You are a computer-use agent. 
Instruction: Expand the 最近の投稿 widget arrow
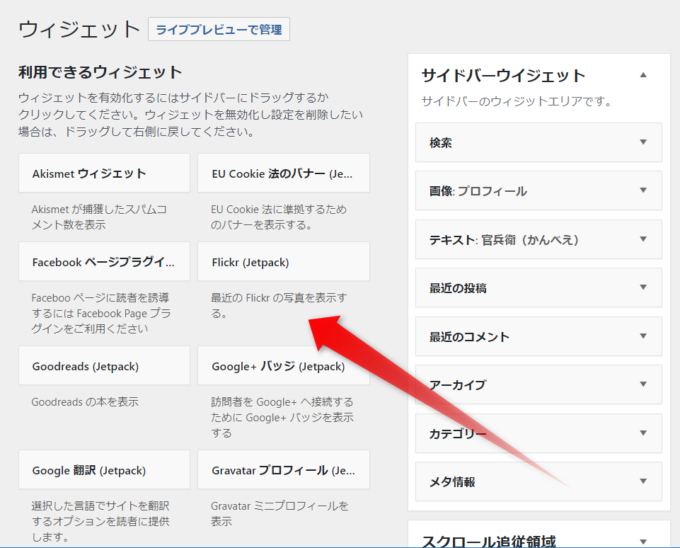point(643,288)
